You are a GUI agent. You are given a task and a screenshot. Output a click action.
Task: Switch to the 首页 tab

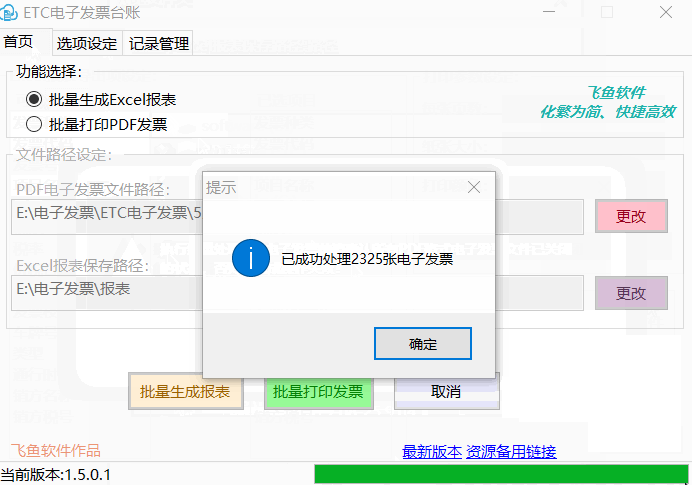point(19,42)
